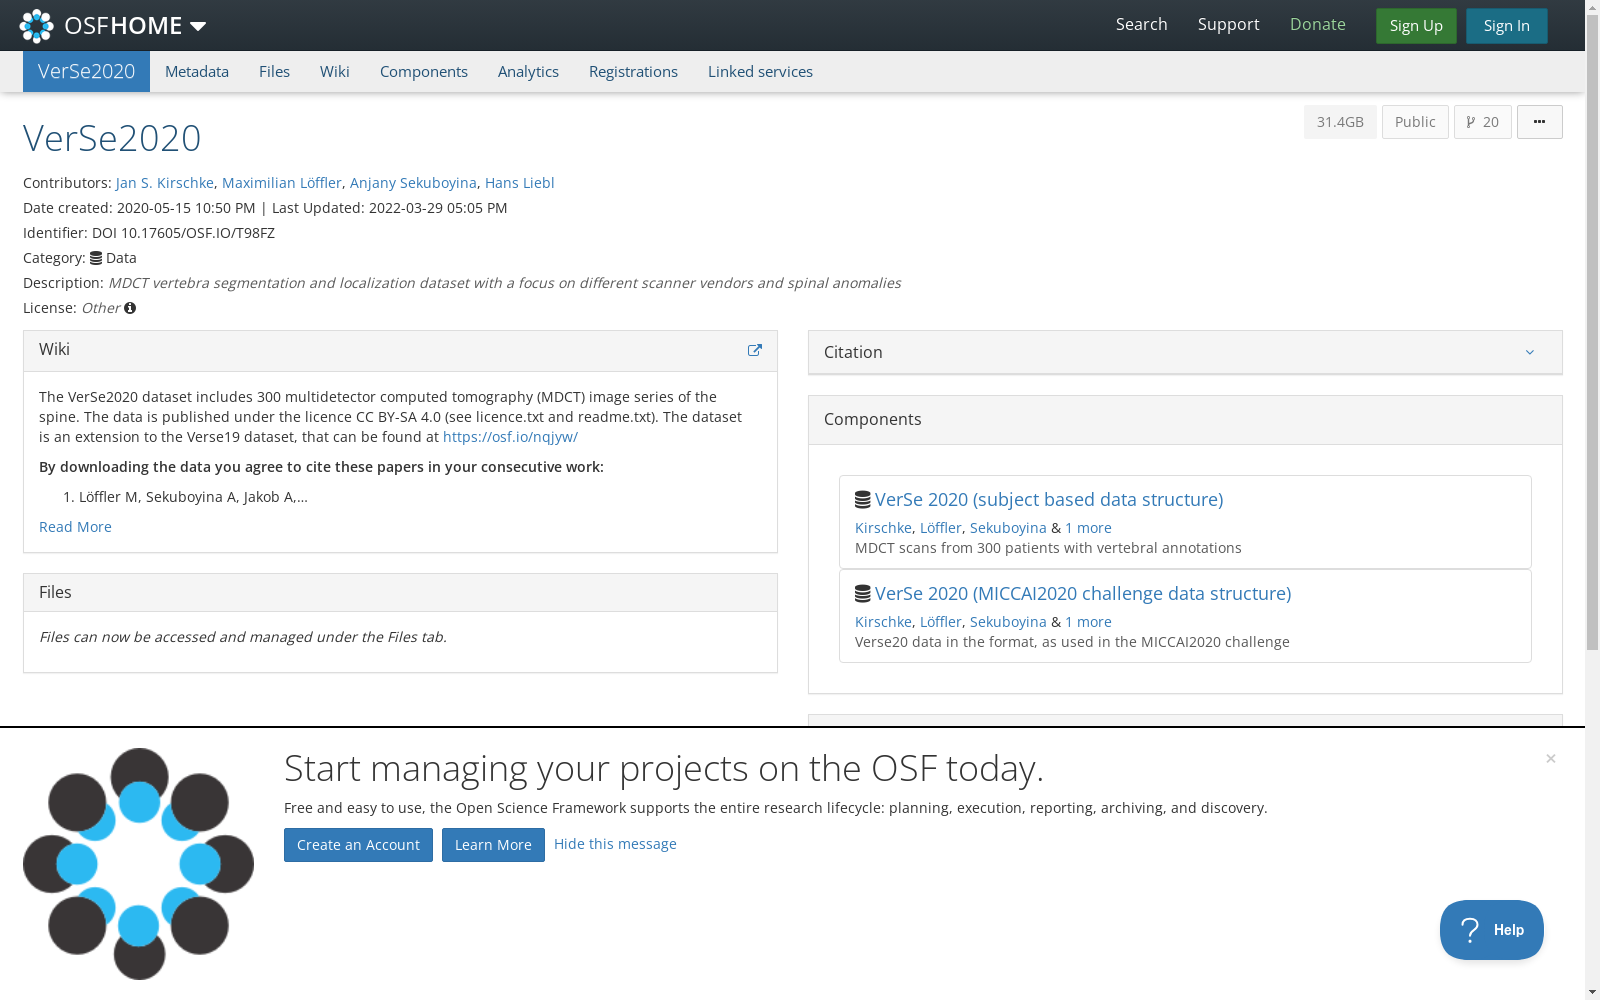Click the Hide this message link
The width and height of the screenshot is (1600, 1000).
(x=615, y=844)
